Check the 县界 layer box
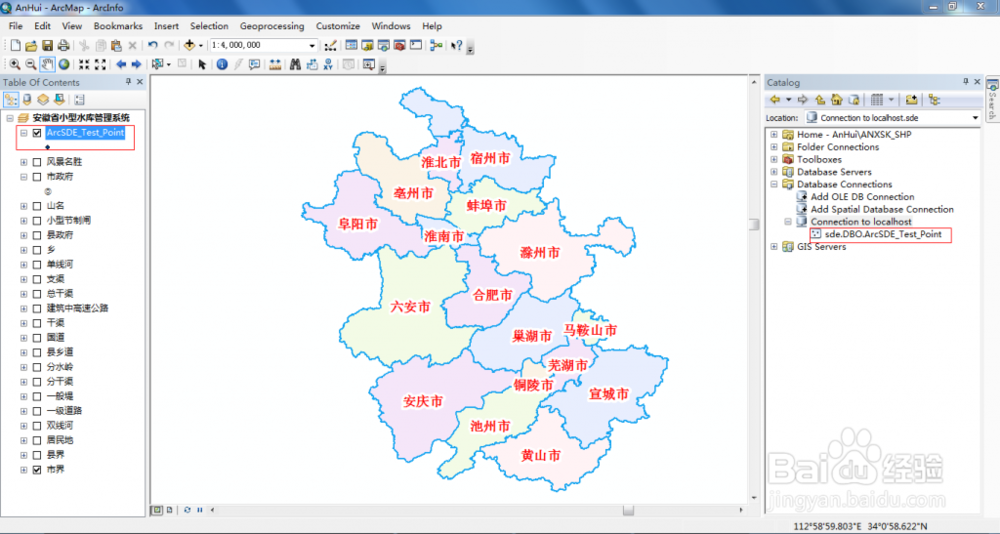Viewport: 1000px width, 534px height. 36,455
